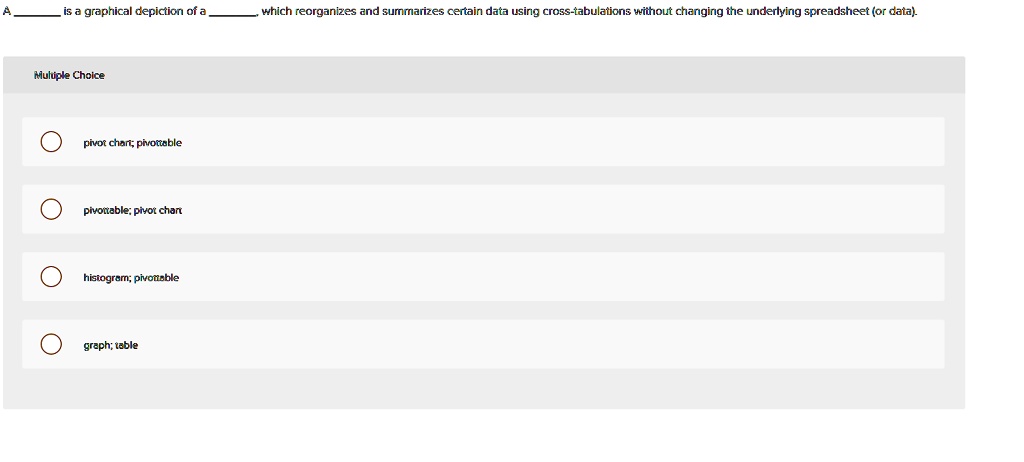The width and height of the screenshot is (1024, 462).
Task: Mark the histogram; pivottable radio button
Action: coord(51,276)
